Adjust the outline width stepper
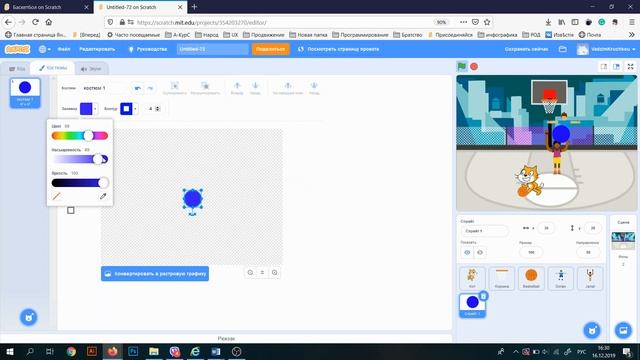 coord(158,109)
